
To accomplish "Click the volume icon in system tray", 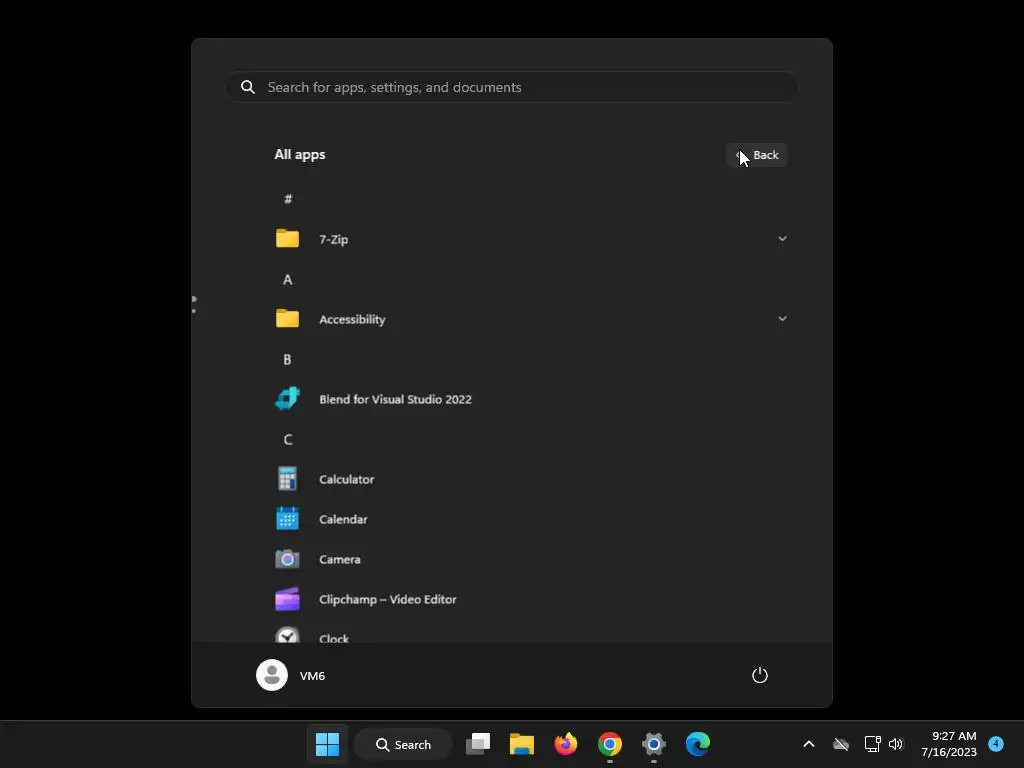I will click(895, 744).
